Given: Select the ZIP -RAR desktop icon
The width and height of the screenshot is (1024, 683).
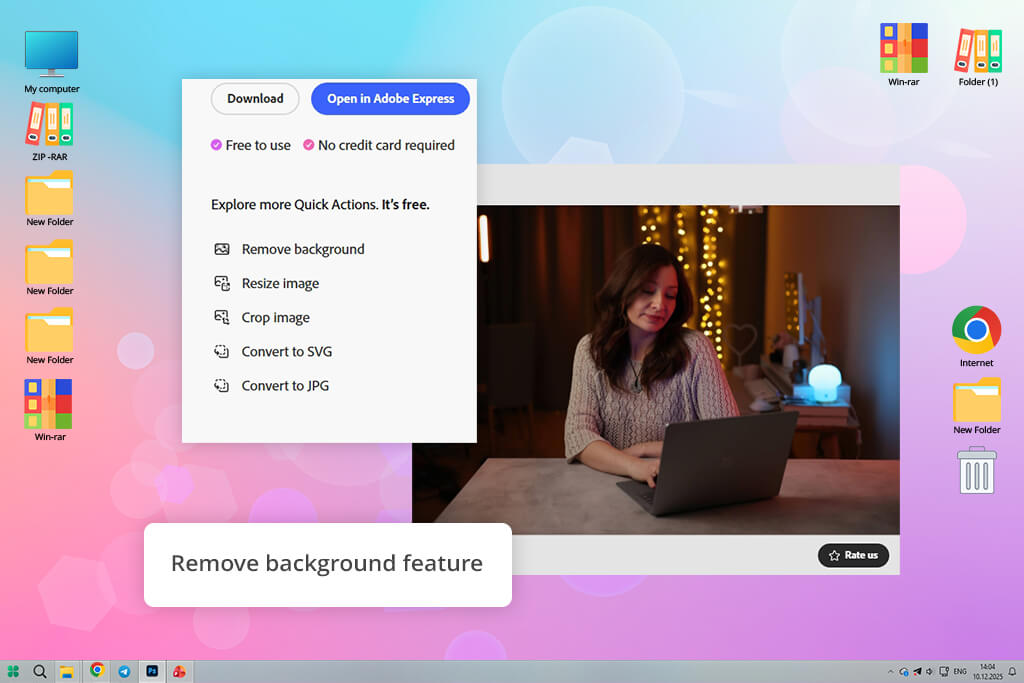Looking at the screenshot, I should 50,132.
